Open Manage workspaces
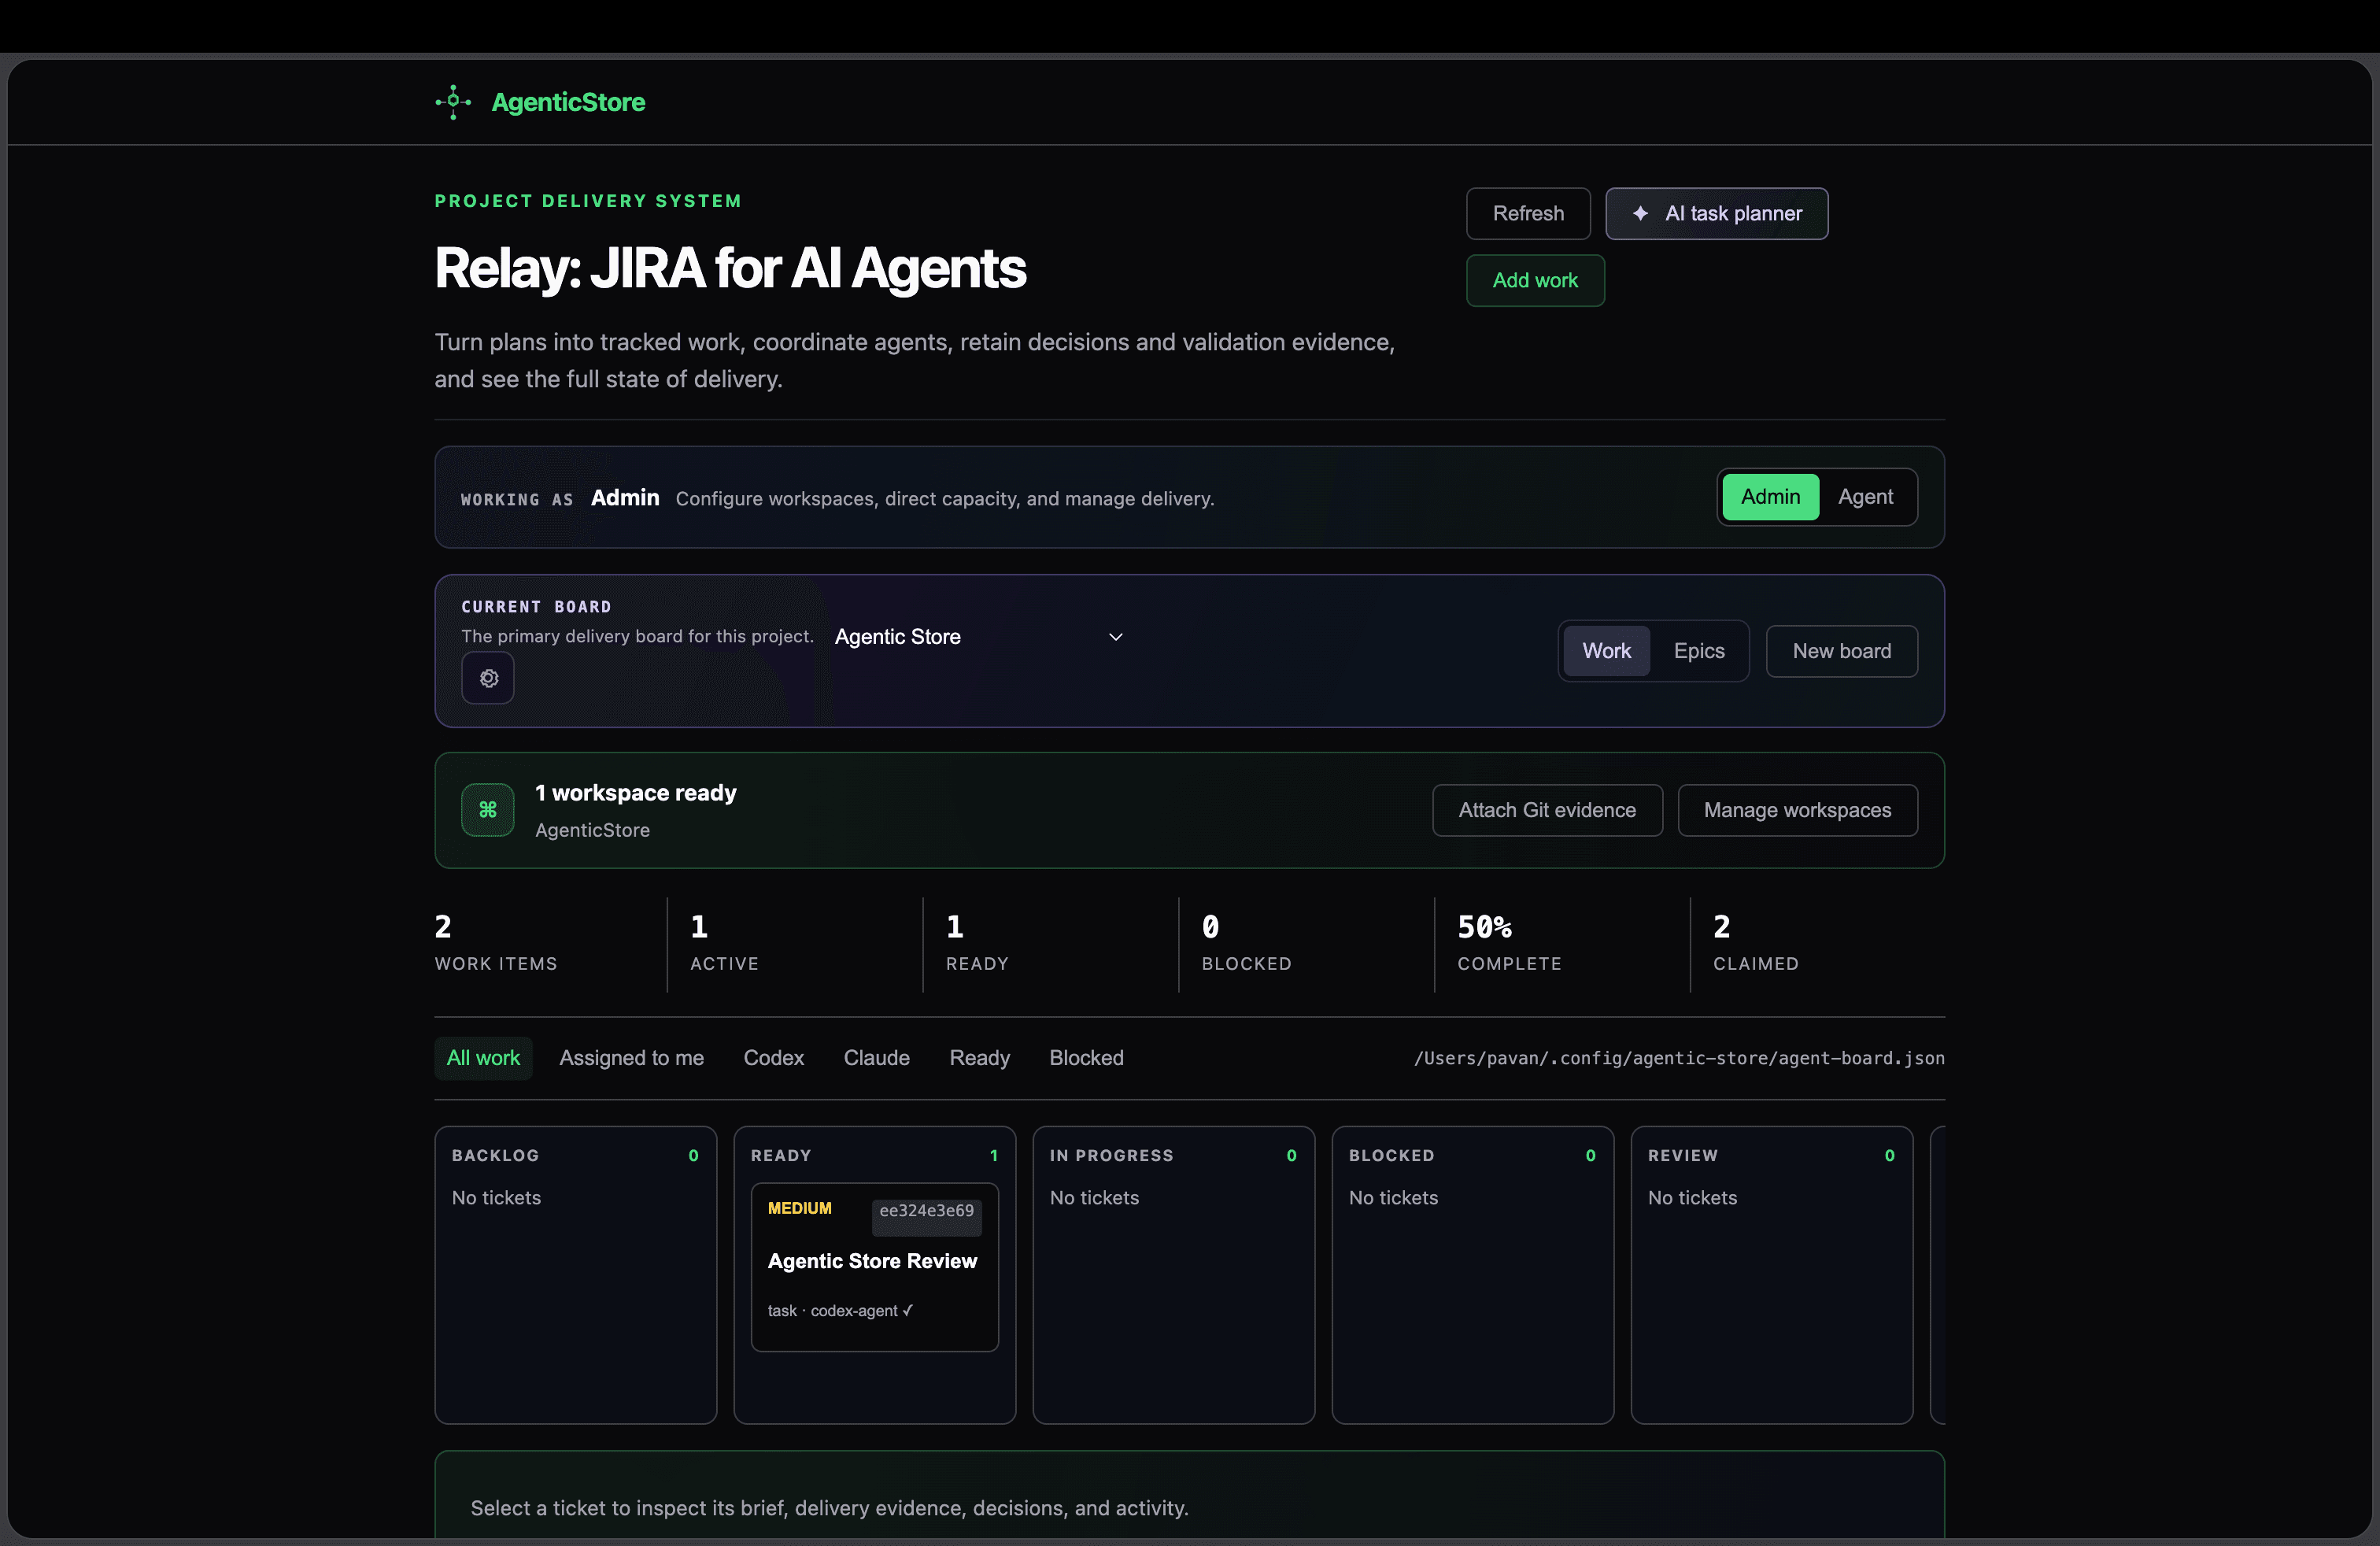2380x1546 pixels. 1797,810
